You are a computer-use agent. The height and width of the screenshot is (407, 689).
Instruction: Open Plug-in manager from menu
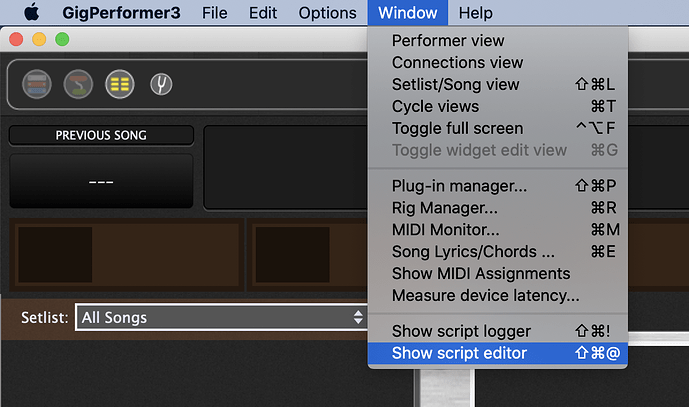tap(497, 186)
